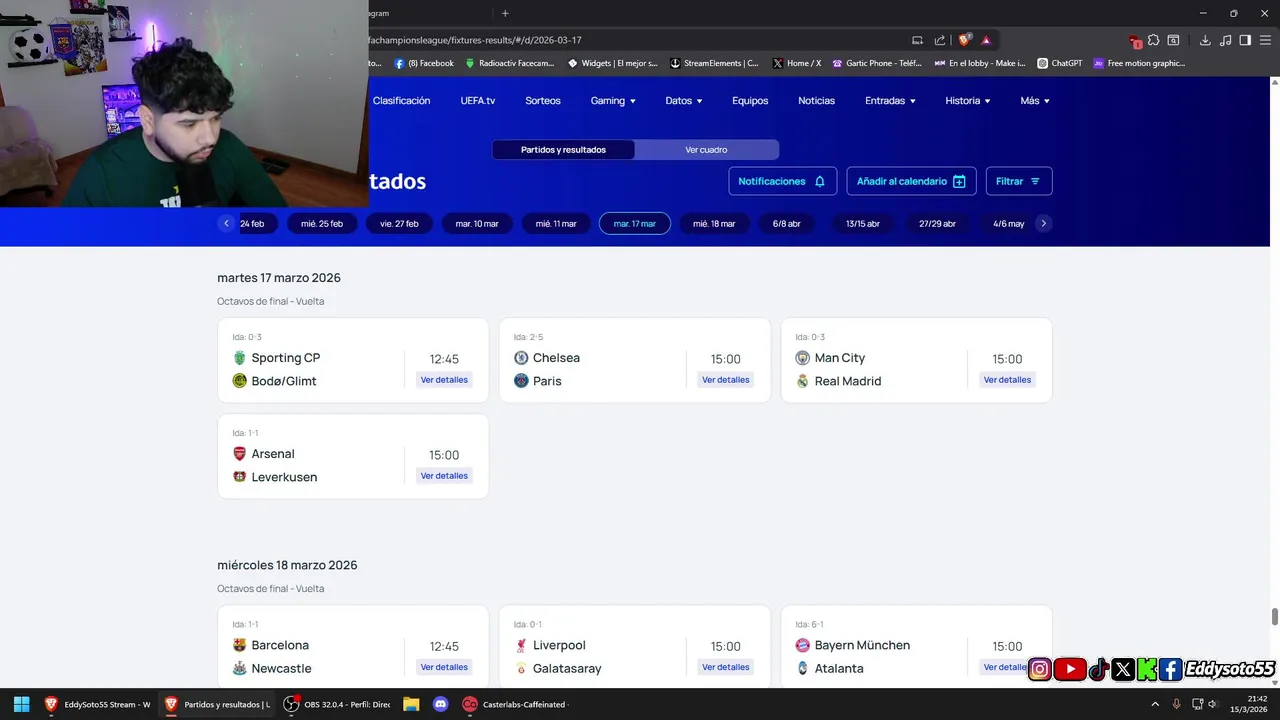Expand the Gaming dropdown menu

point(613,101)
